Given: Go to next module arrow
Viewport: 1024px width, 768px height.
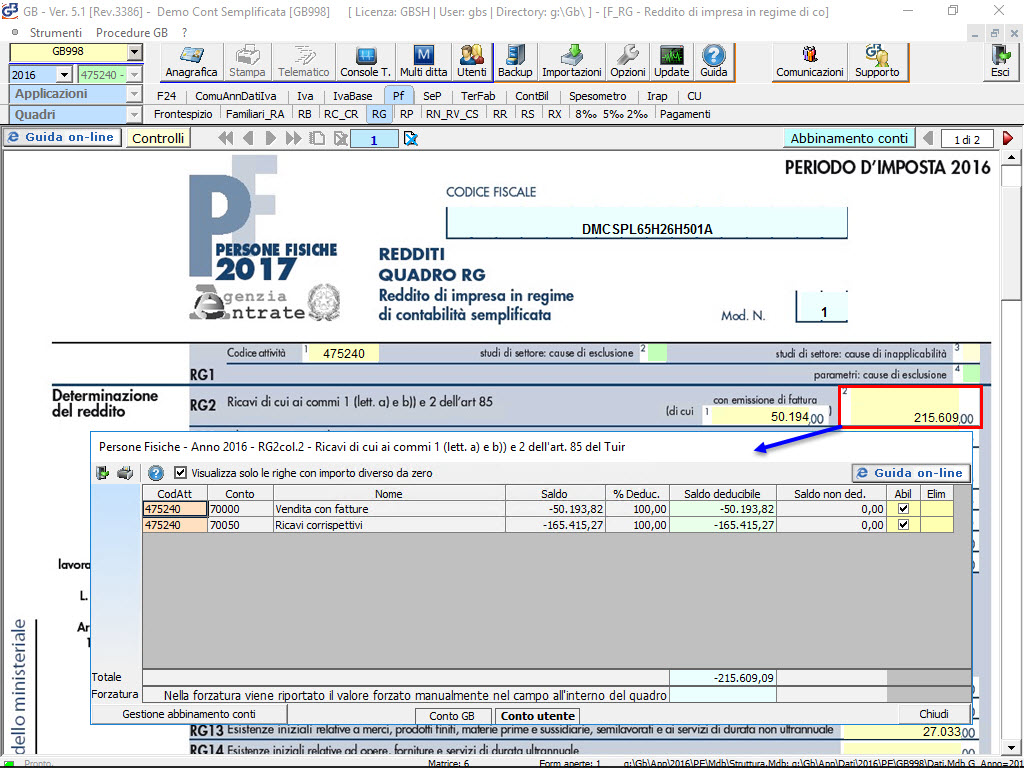Looking at the screenshot, I should pos(270,138).
